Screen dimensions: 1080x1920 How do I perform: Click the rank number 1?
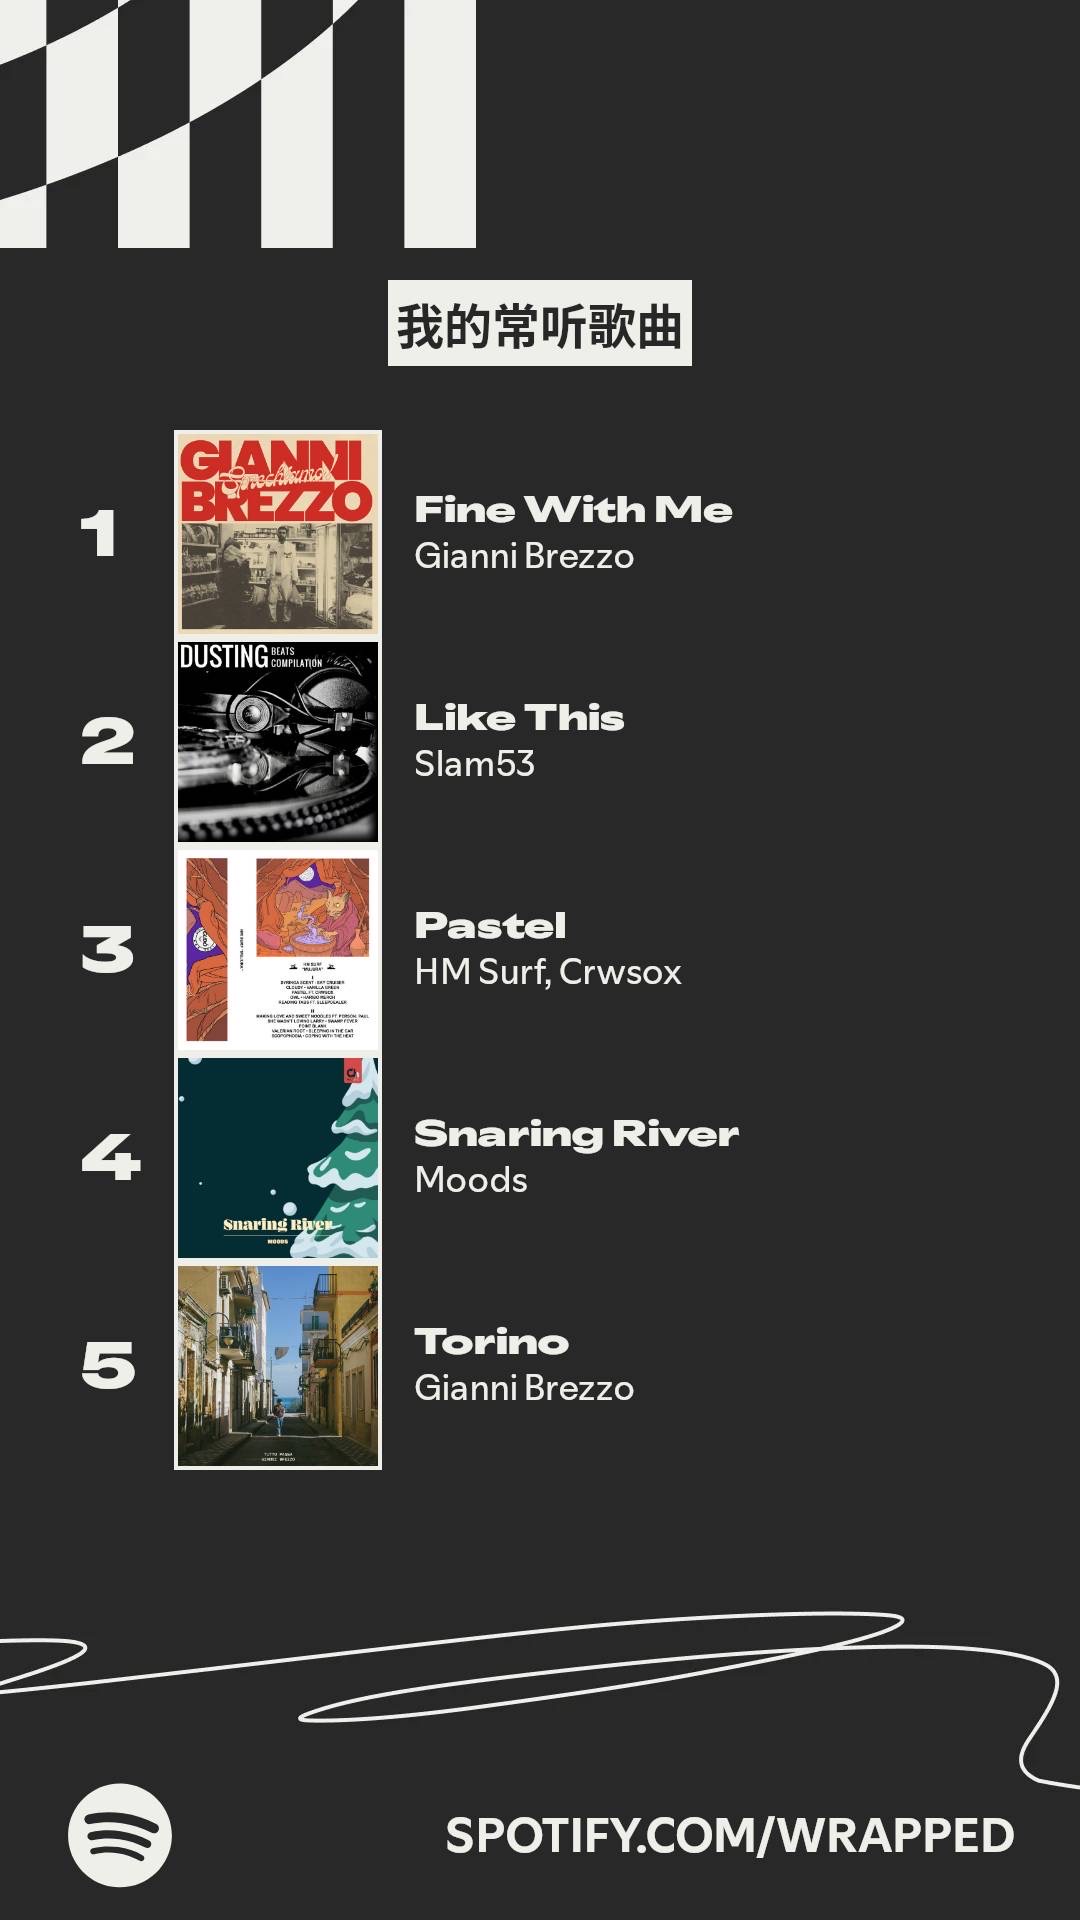(99, 533)
